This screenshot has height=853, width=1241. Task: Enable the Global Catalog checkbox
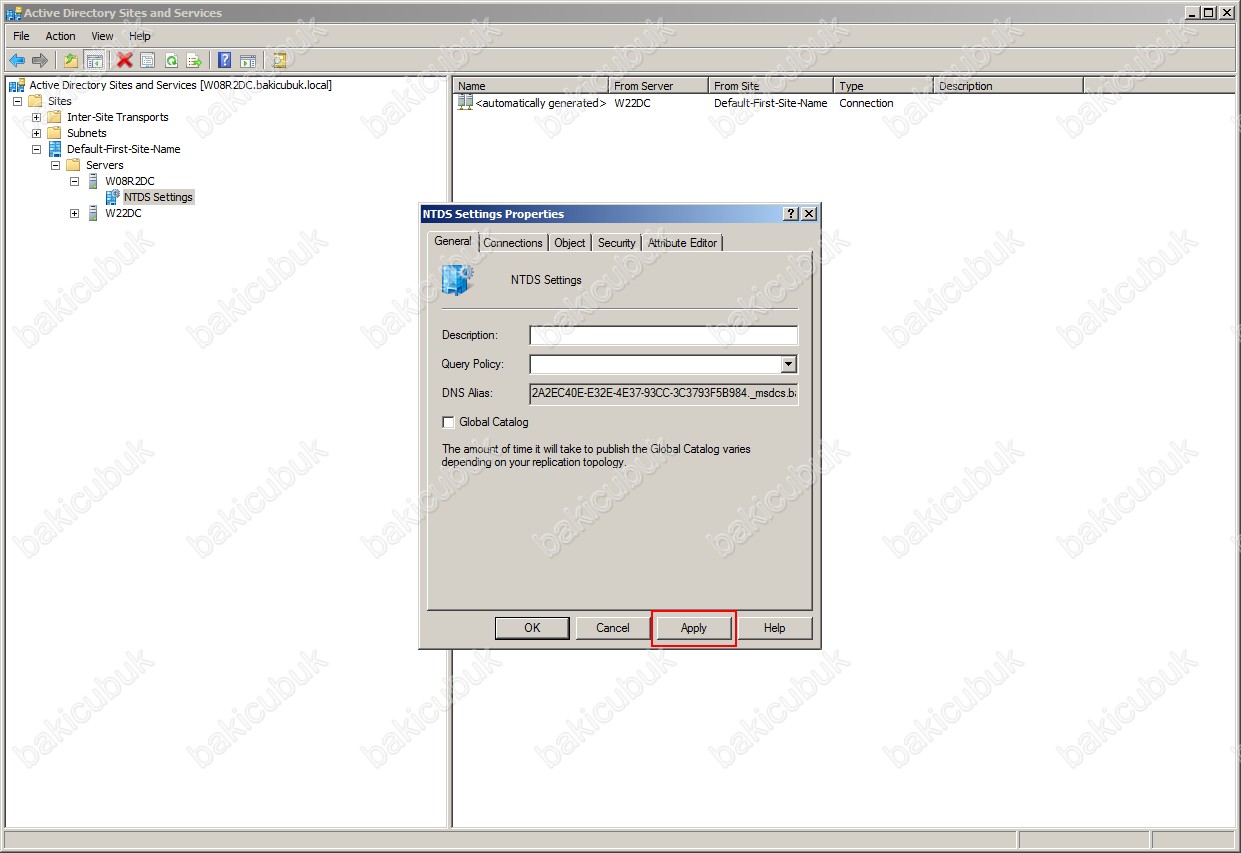point(448,422)
